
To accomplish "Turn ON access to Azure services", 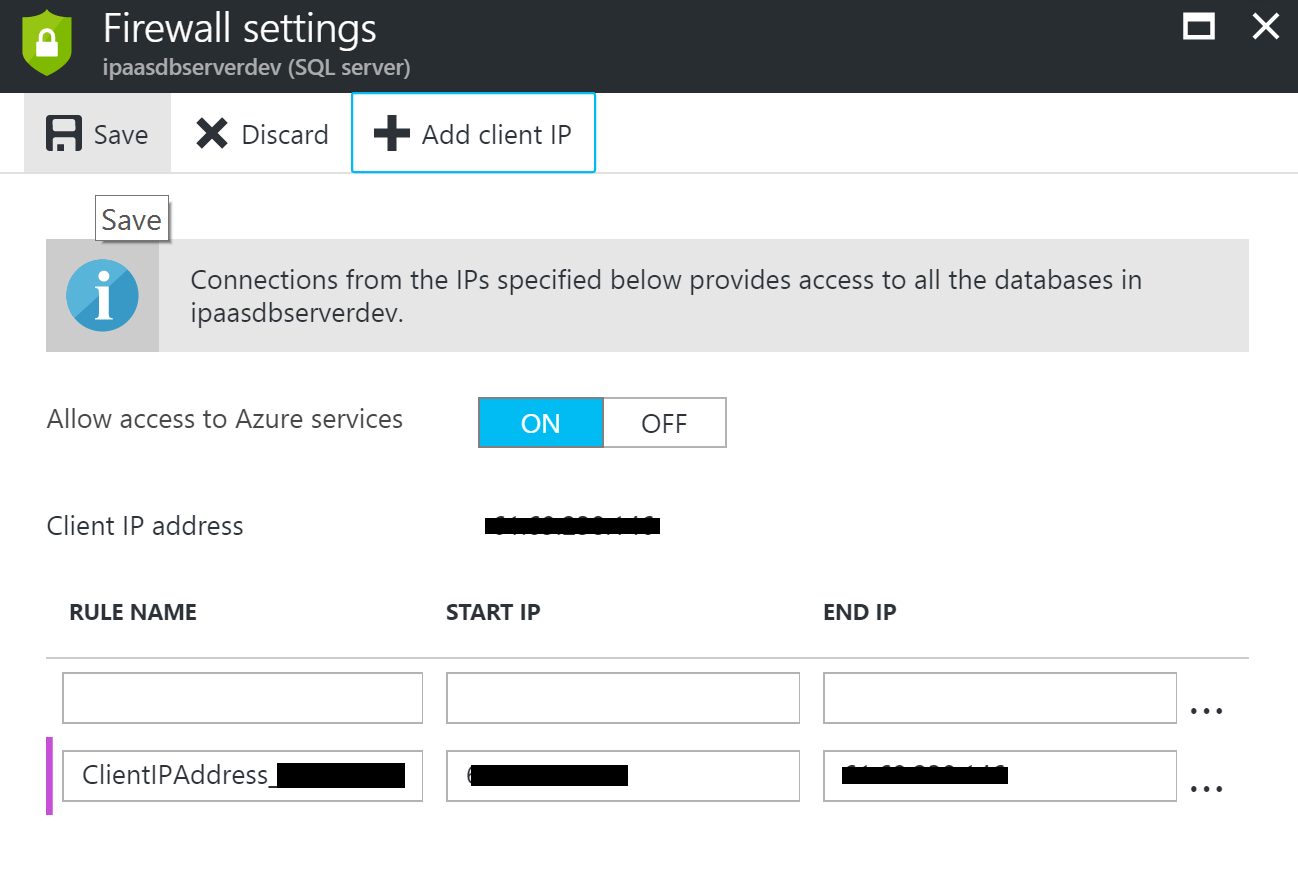I will (x=541, y=423).
